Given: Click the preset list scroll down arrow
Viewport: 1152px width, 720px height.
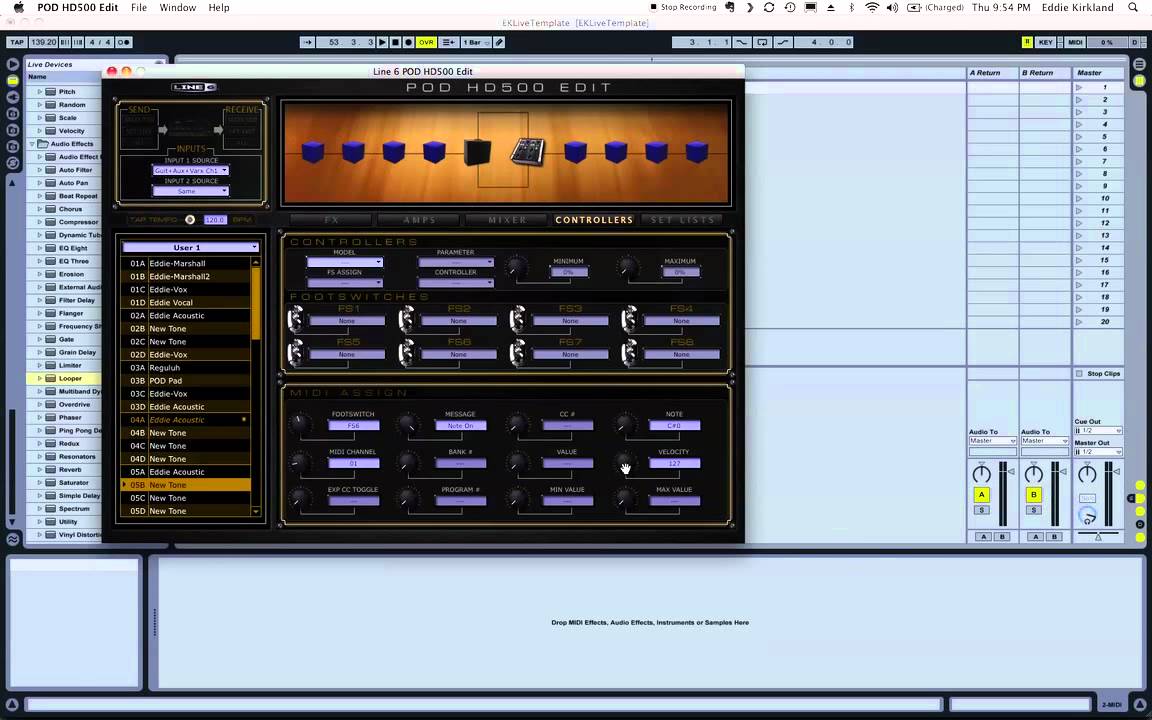Looking at the screenshot, I should click(x=256, y=511).
